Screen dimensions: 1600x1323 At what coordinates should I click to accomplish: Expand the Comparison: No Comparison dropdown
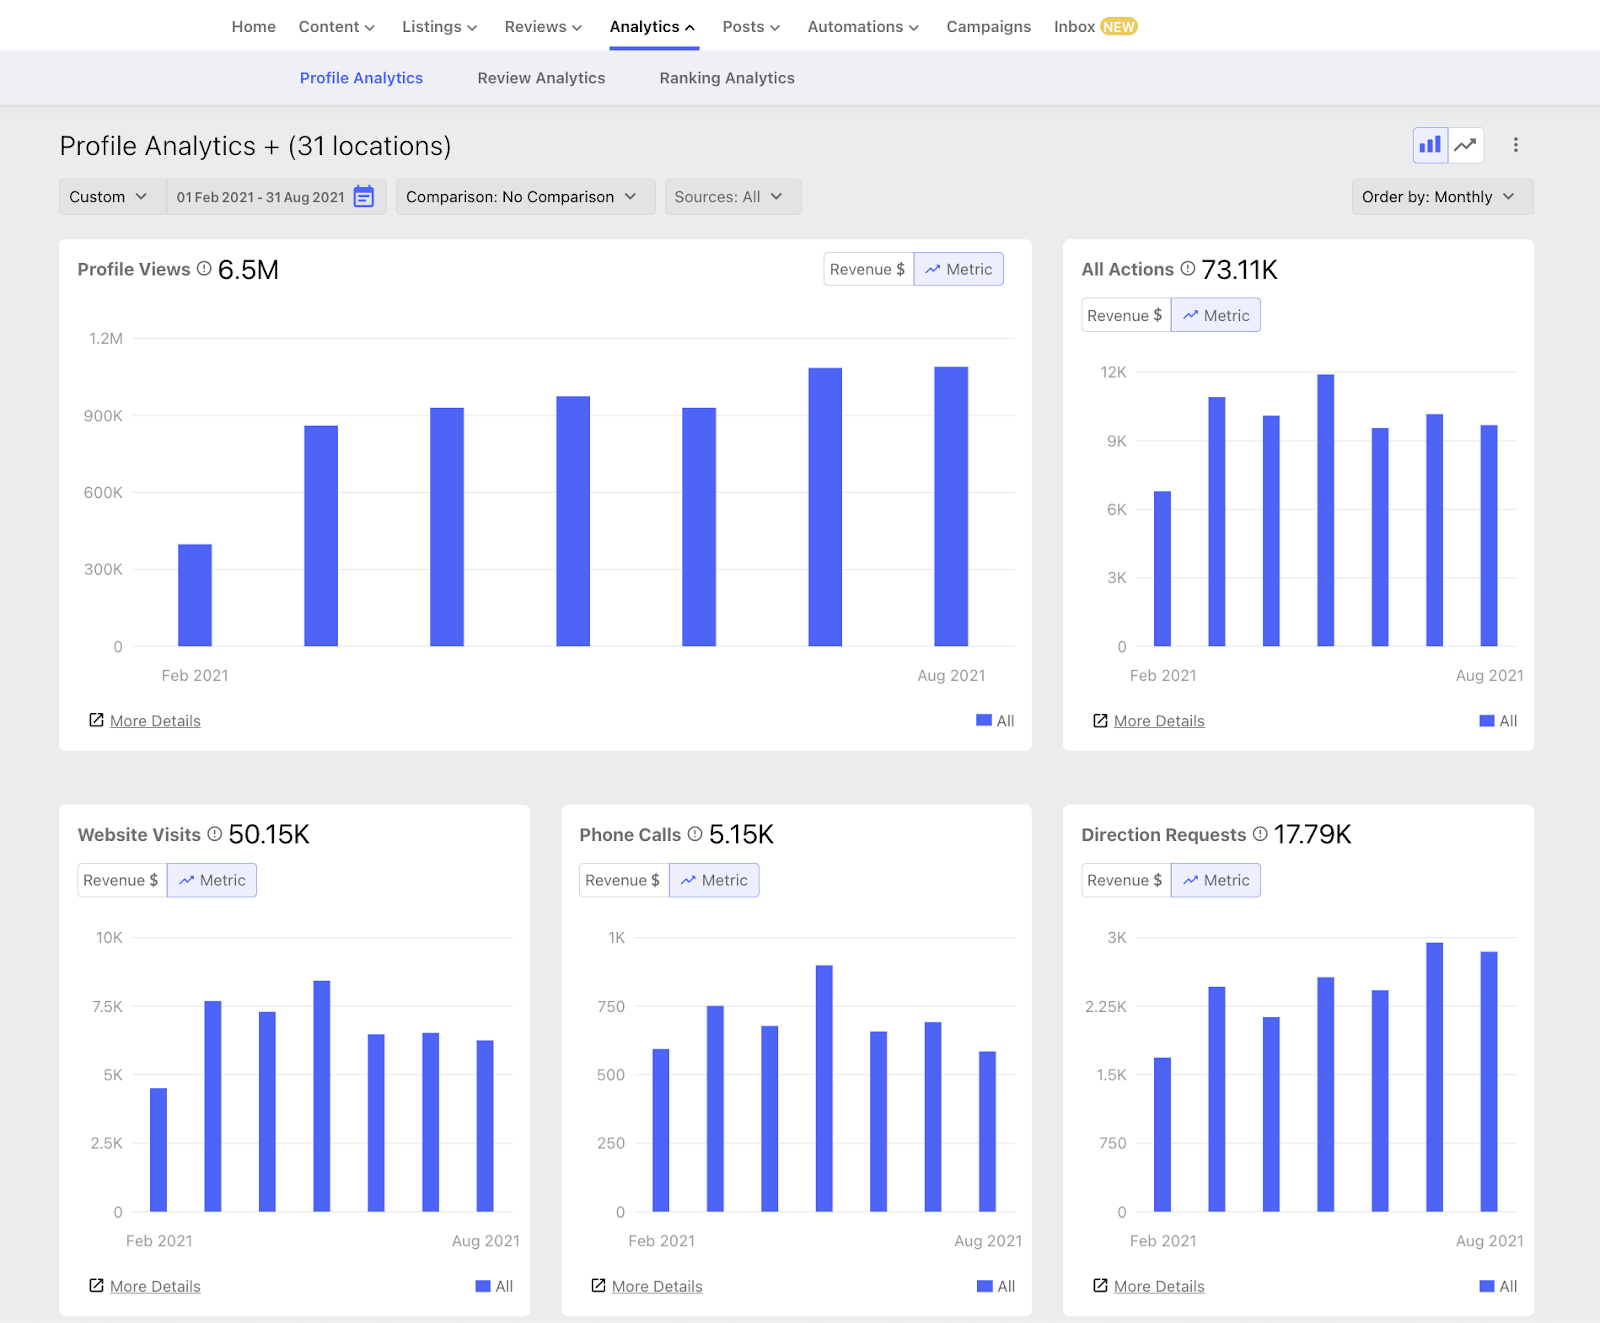pos(525,197)
